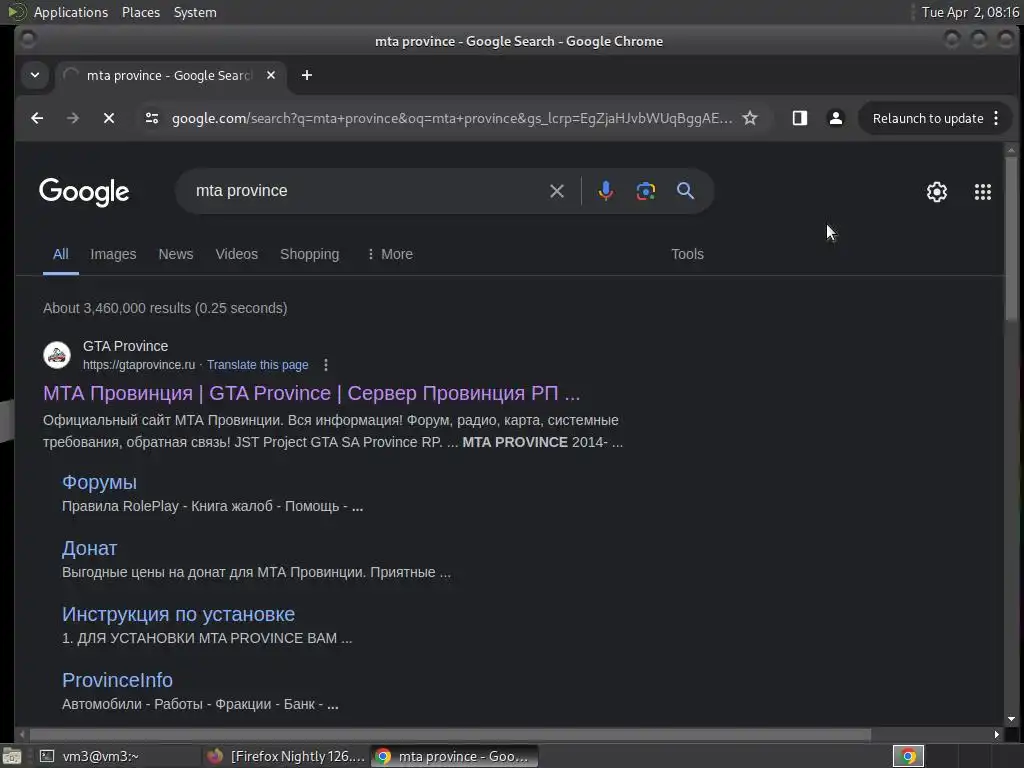Open Chrome three-dot menu beside Relaunch
Image resolution: width=1024 pixels, height=768 pixels.
996,118
